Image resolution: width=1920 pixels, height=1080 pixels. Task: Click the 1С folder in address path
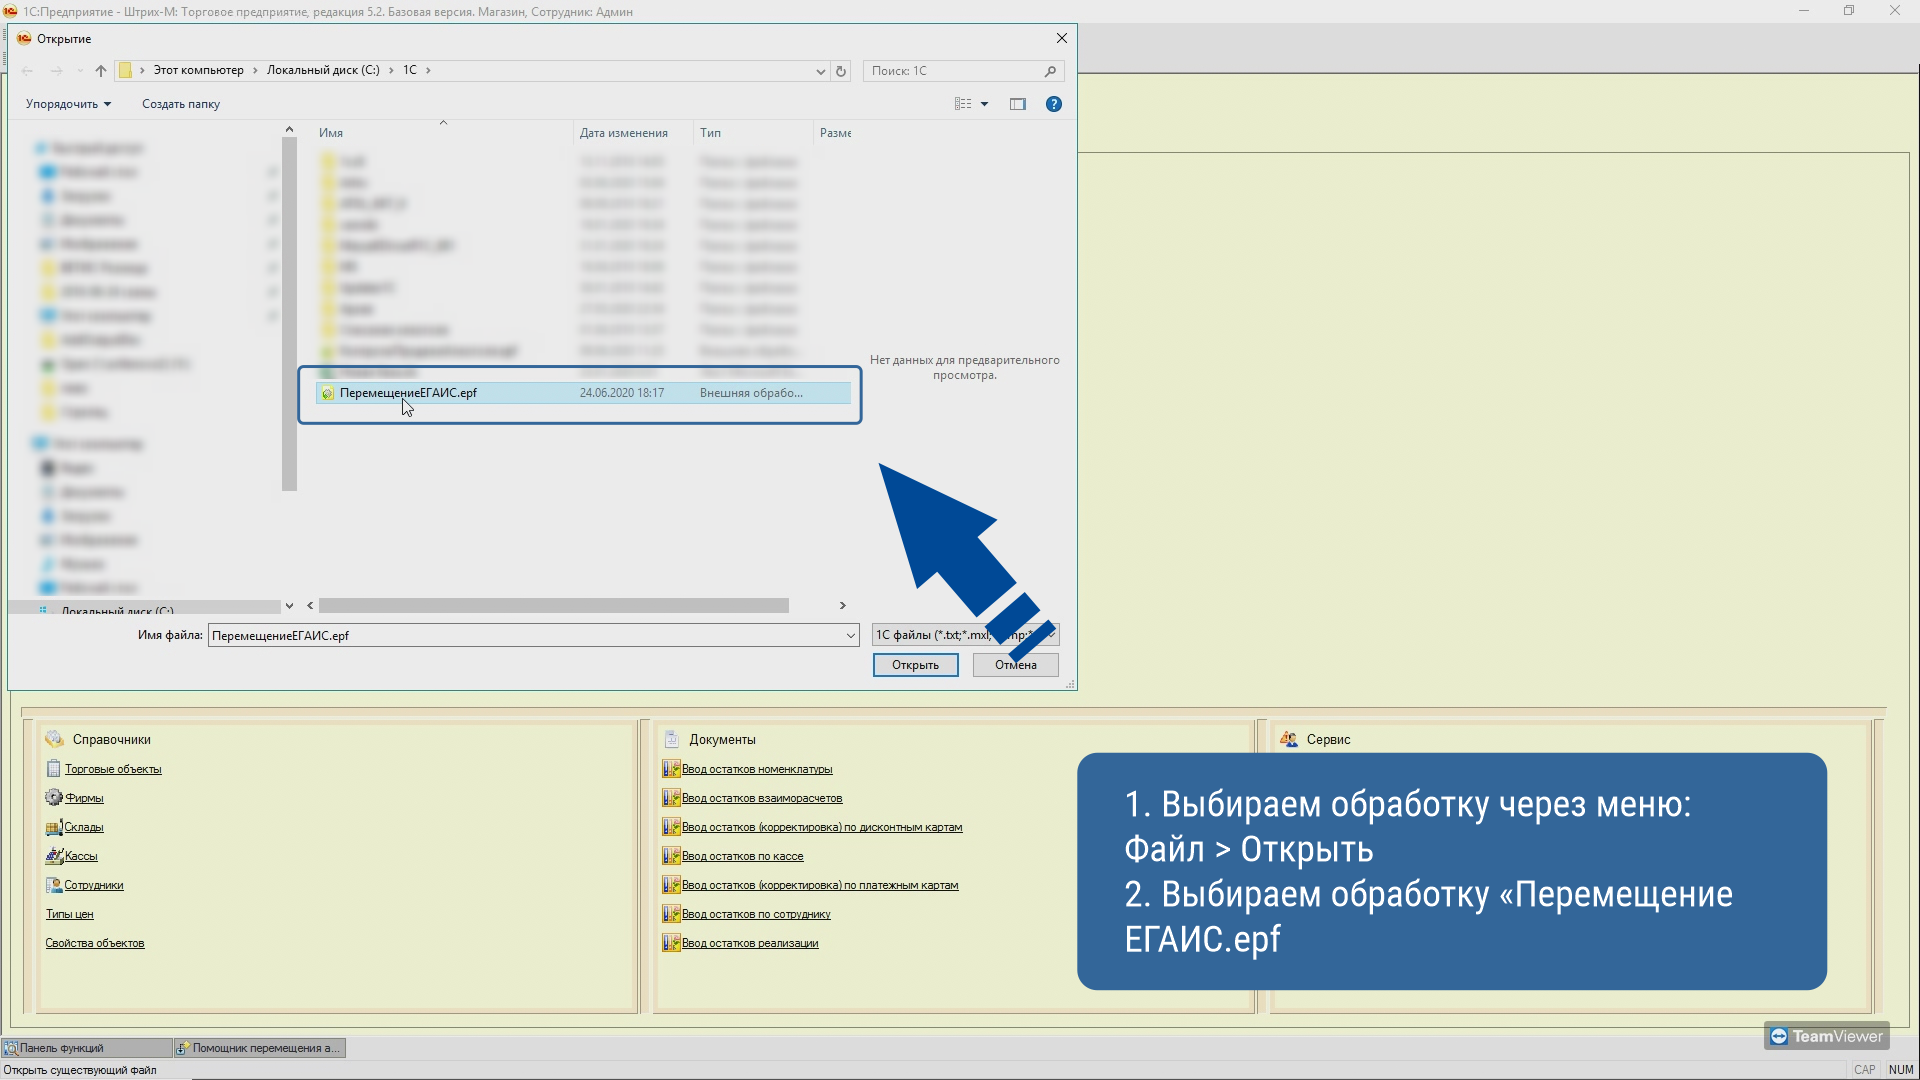(x=410, y=70)
